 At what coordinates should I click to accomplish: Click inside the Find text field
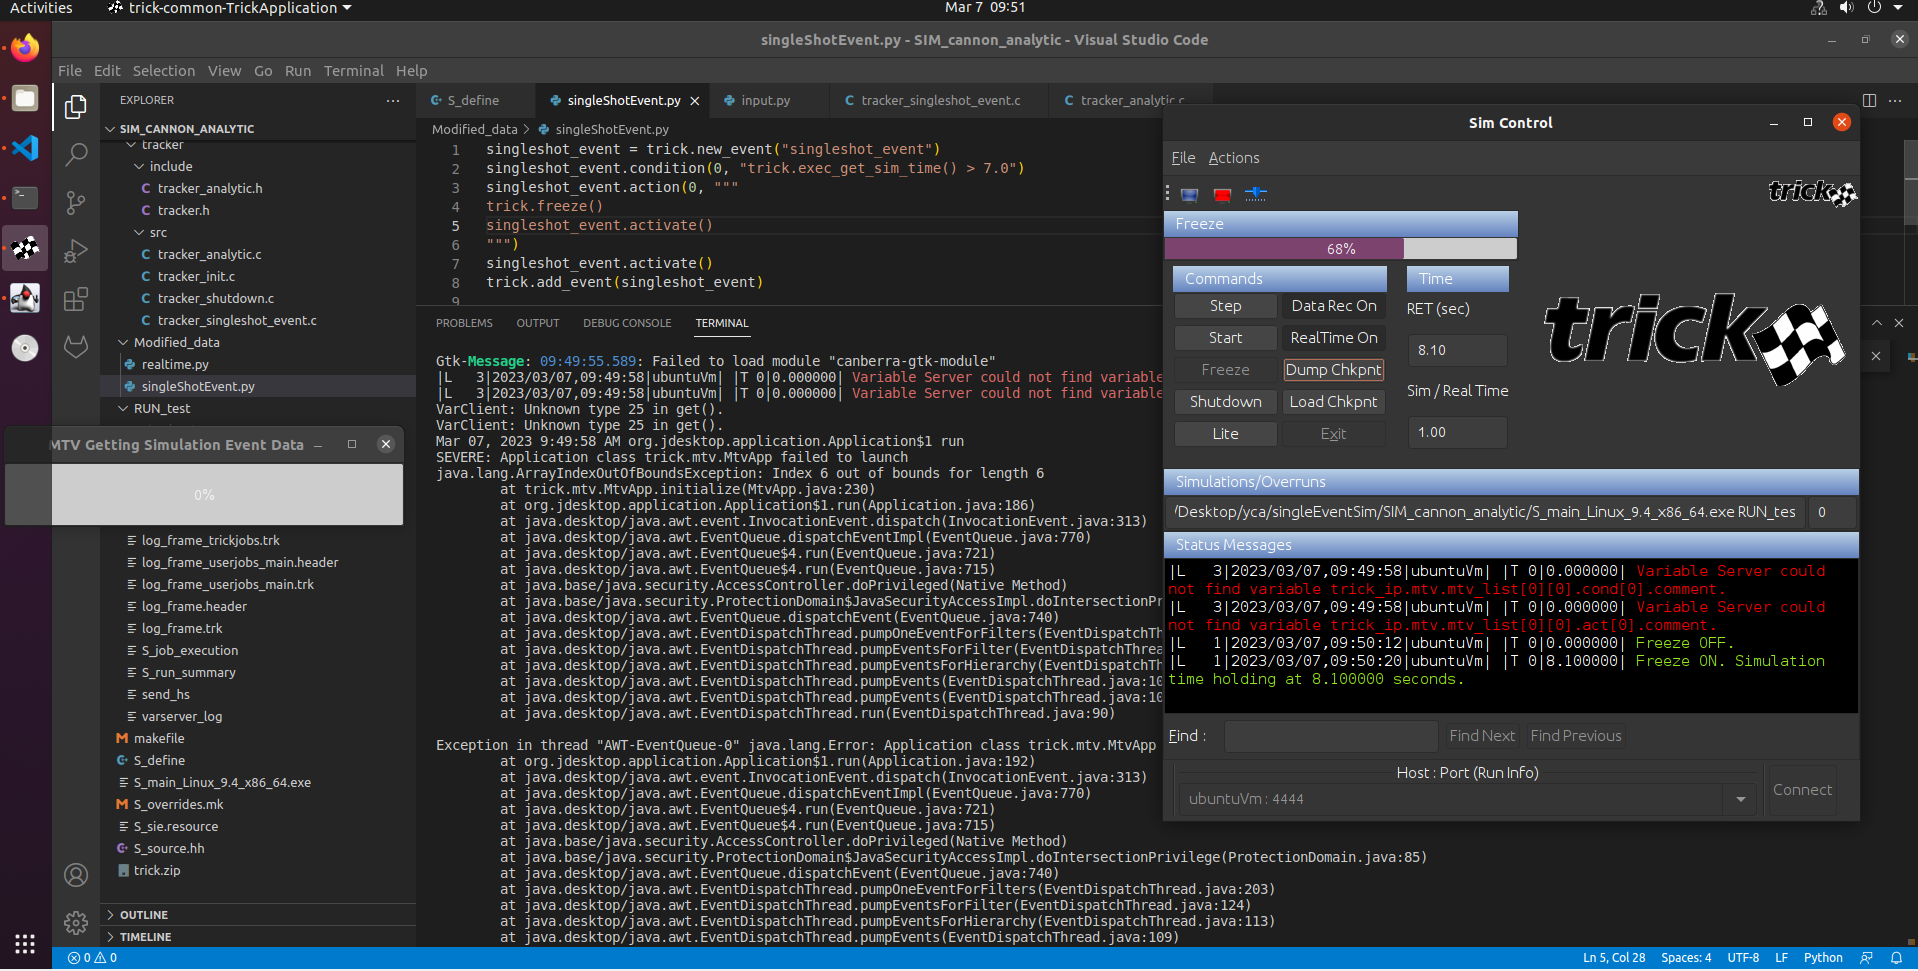pyautogui.click(x=1330, y=736)
